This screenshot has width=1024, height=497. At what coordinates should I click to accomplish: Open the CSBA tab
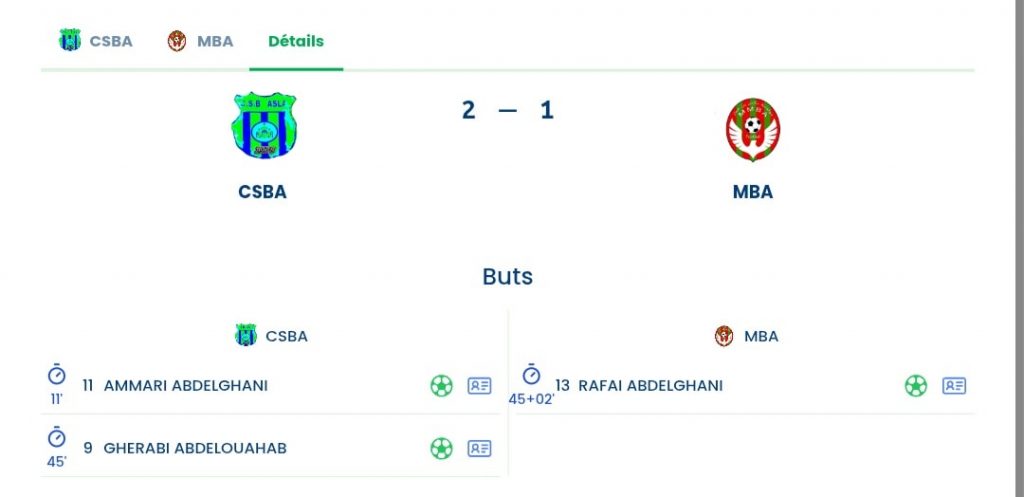pos(96,41)
